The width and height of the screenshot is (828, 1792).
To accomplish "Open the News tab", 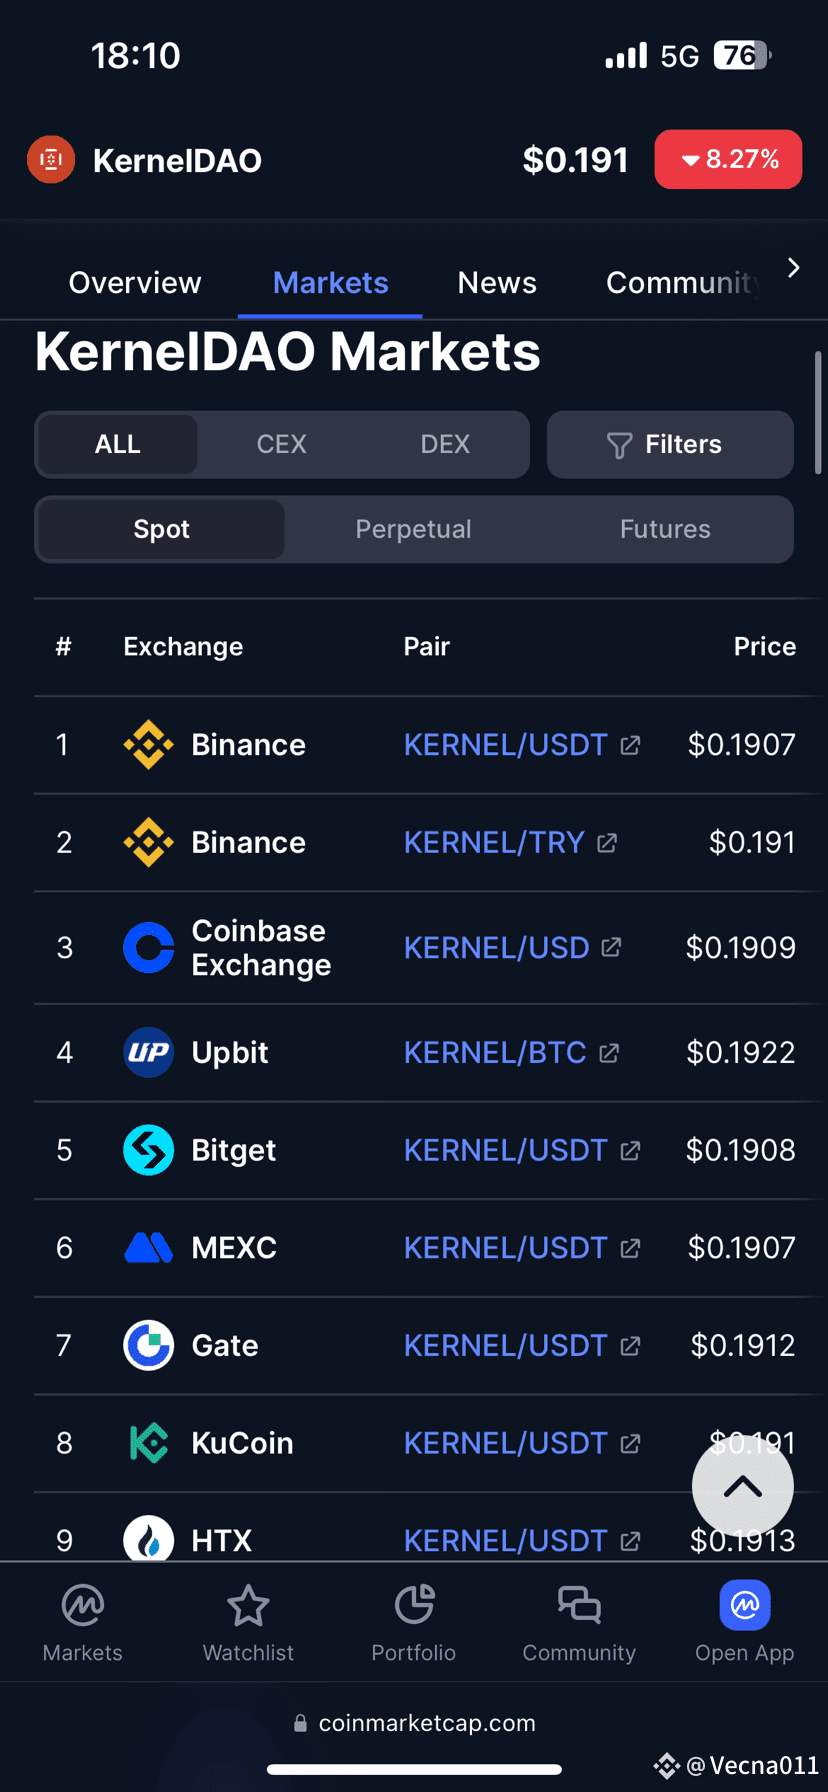I will (497, 283).
